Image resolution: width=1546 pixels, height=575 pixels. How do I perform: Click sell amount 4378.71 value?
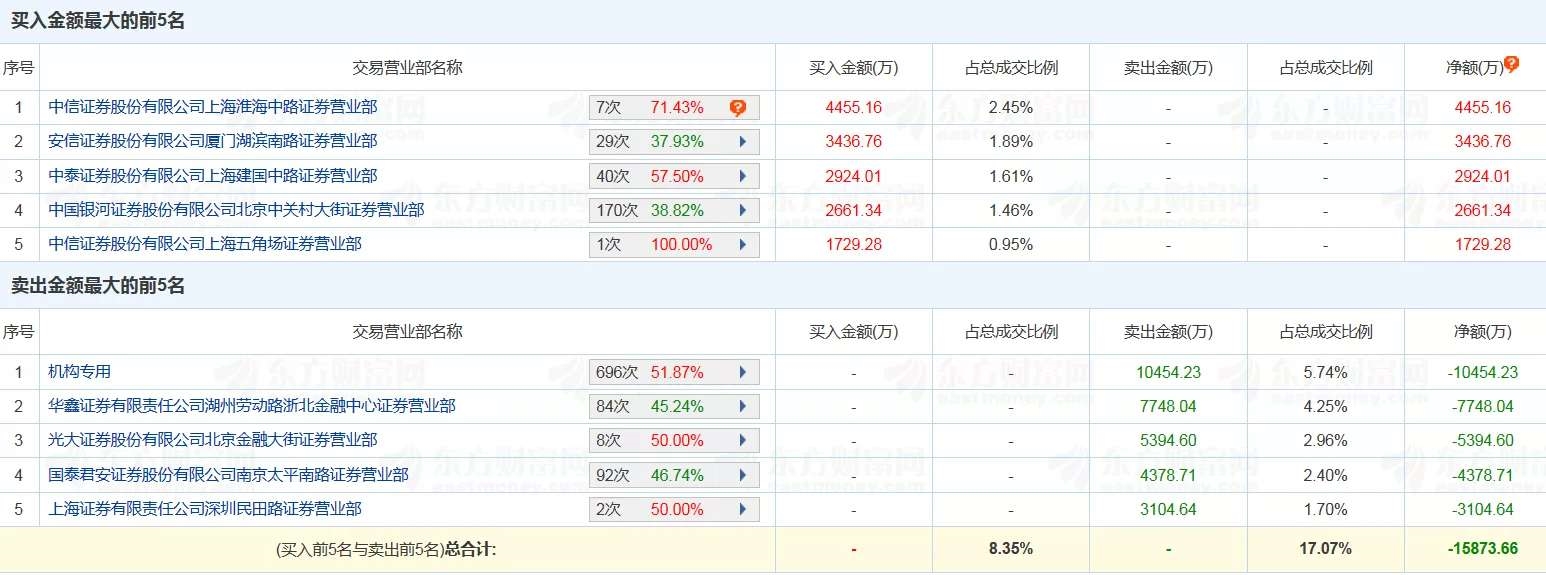click(x=1168, y=475)
